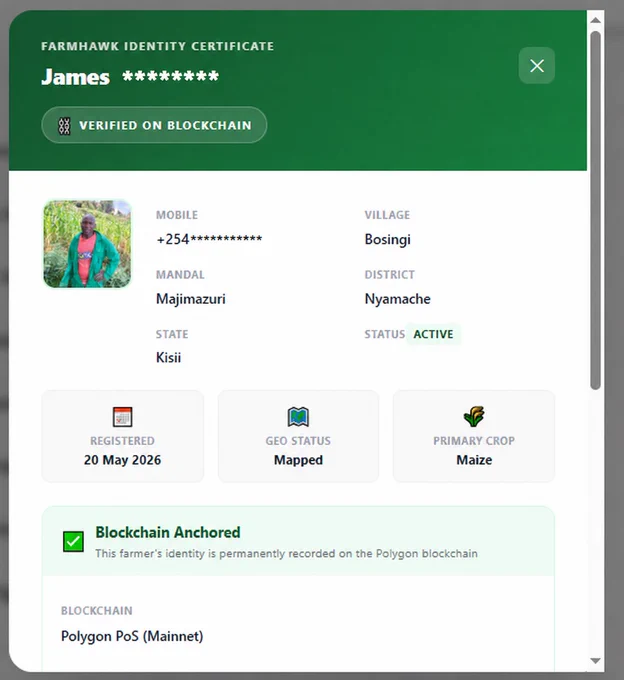Click the masked mobile number +254
Screen dimensions: 624x680
(x=209, y=239)
